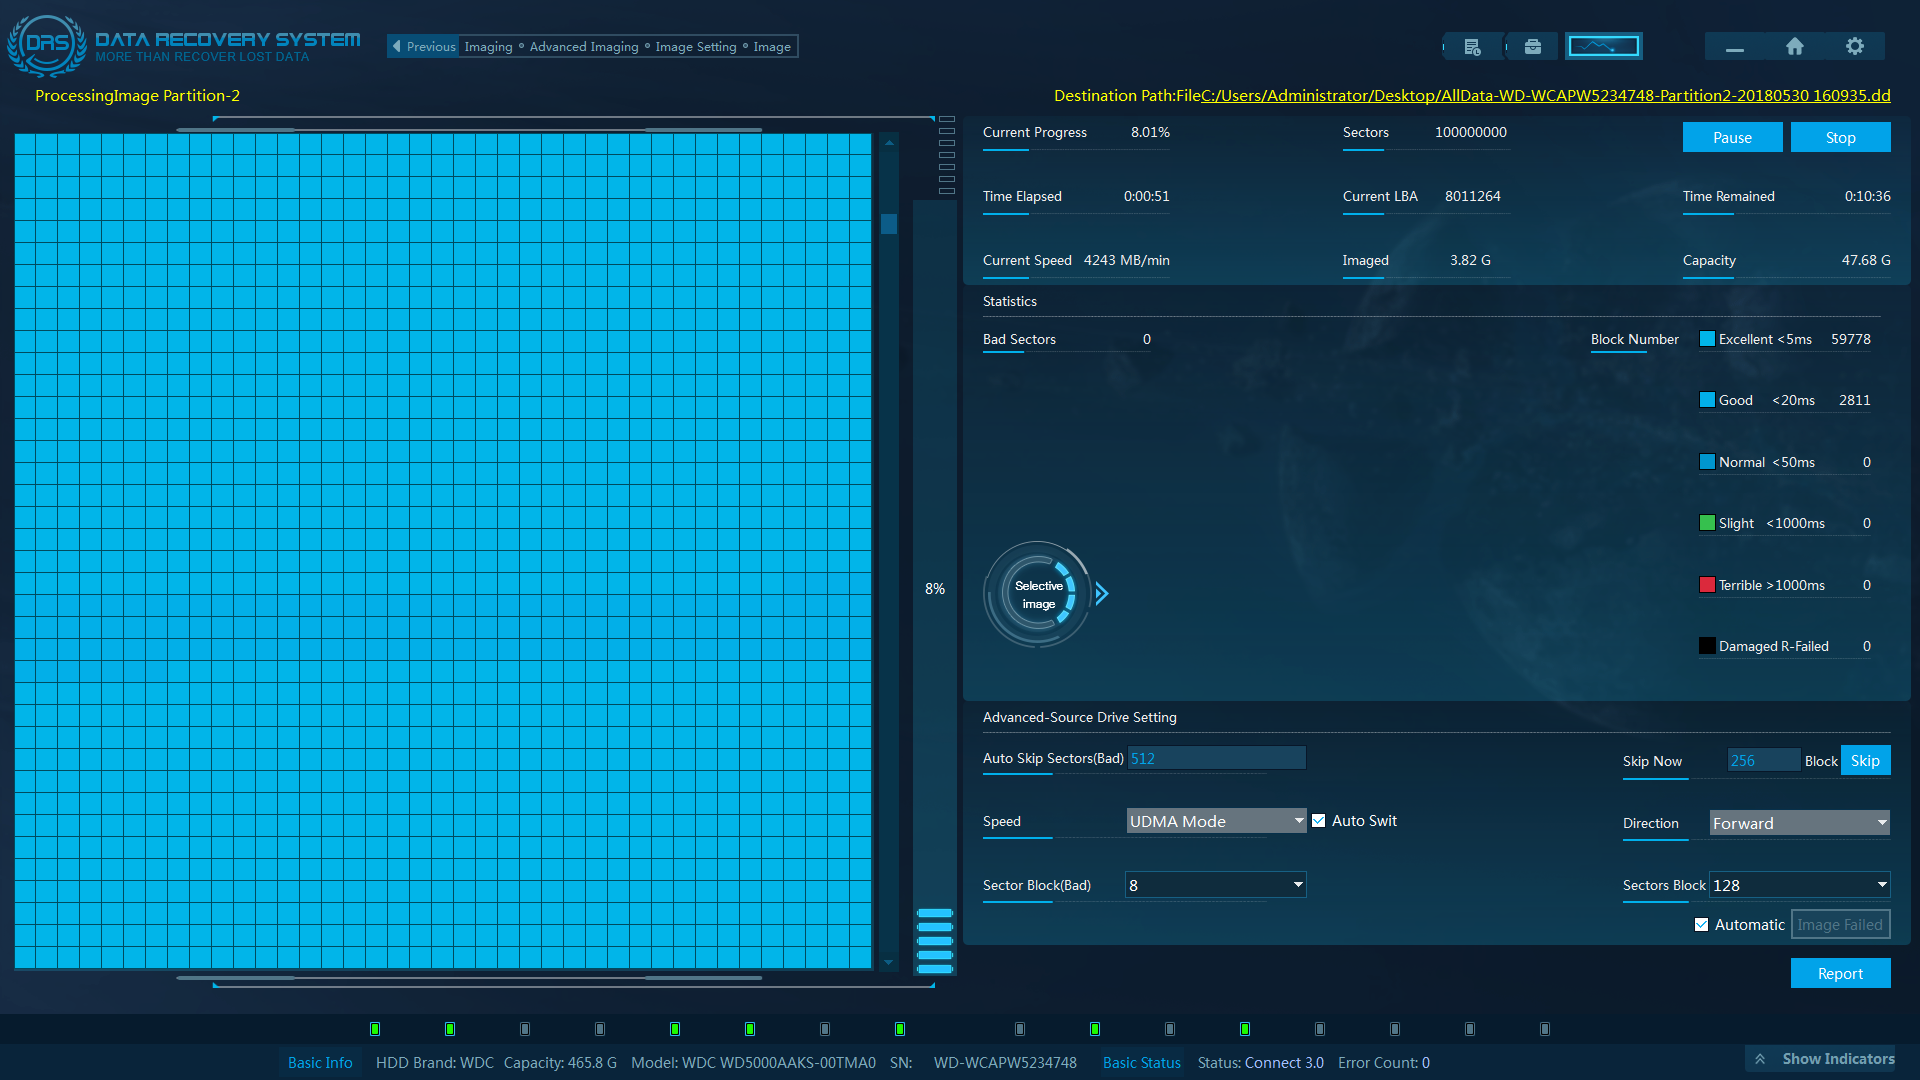Select the Imaging breadcrumb item
1920x1080 pixels.
pos(489,46)
